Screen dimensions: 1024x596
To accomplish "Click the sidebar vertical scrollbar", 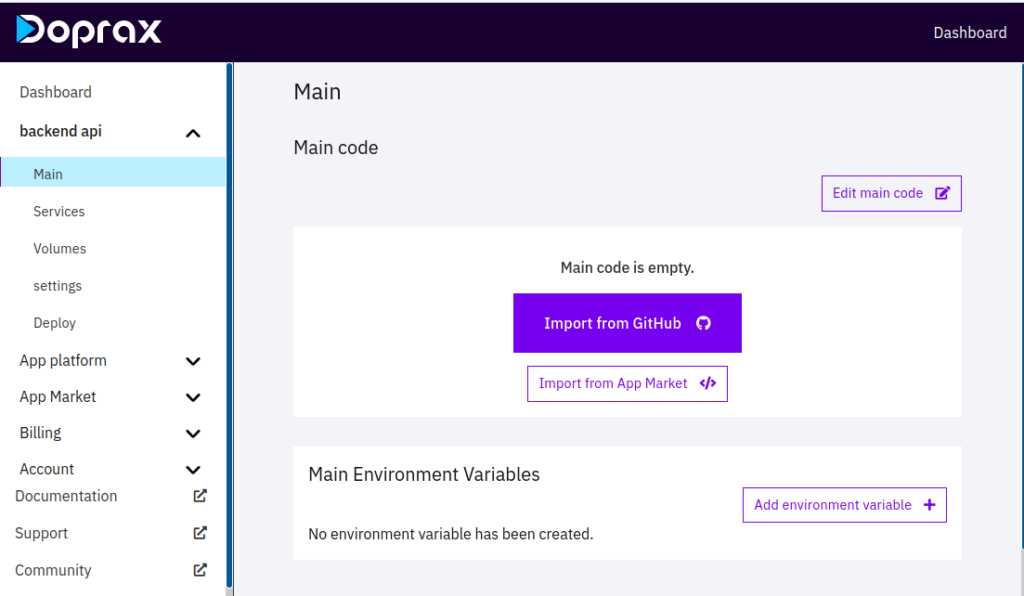I will [x=229, y=326].
